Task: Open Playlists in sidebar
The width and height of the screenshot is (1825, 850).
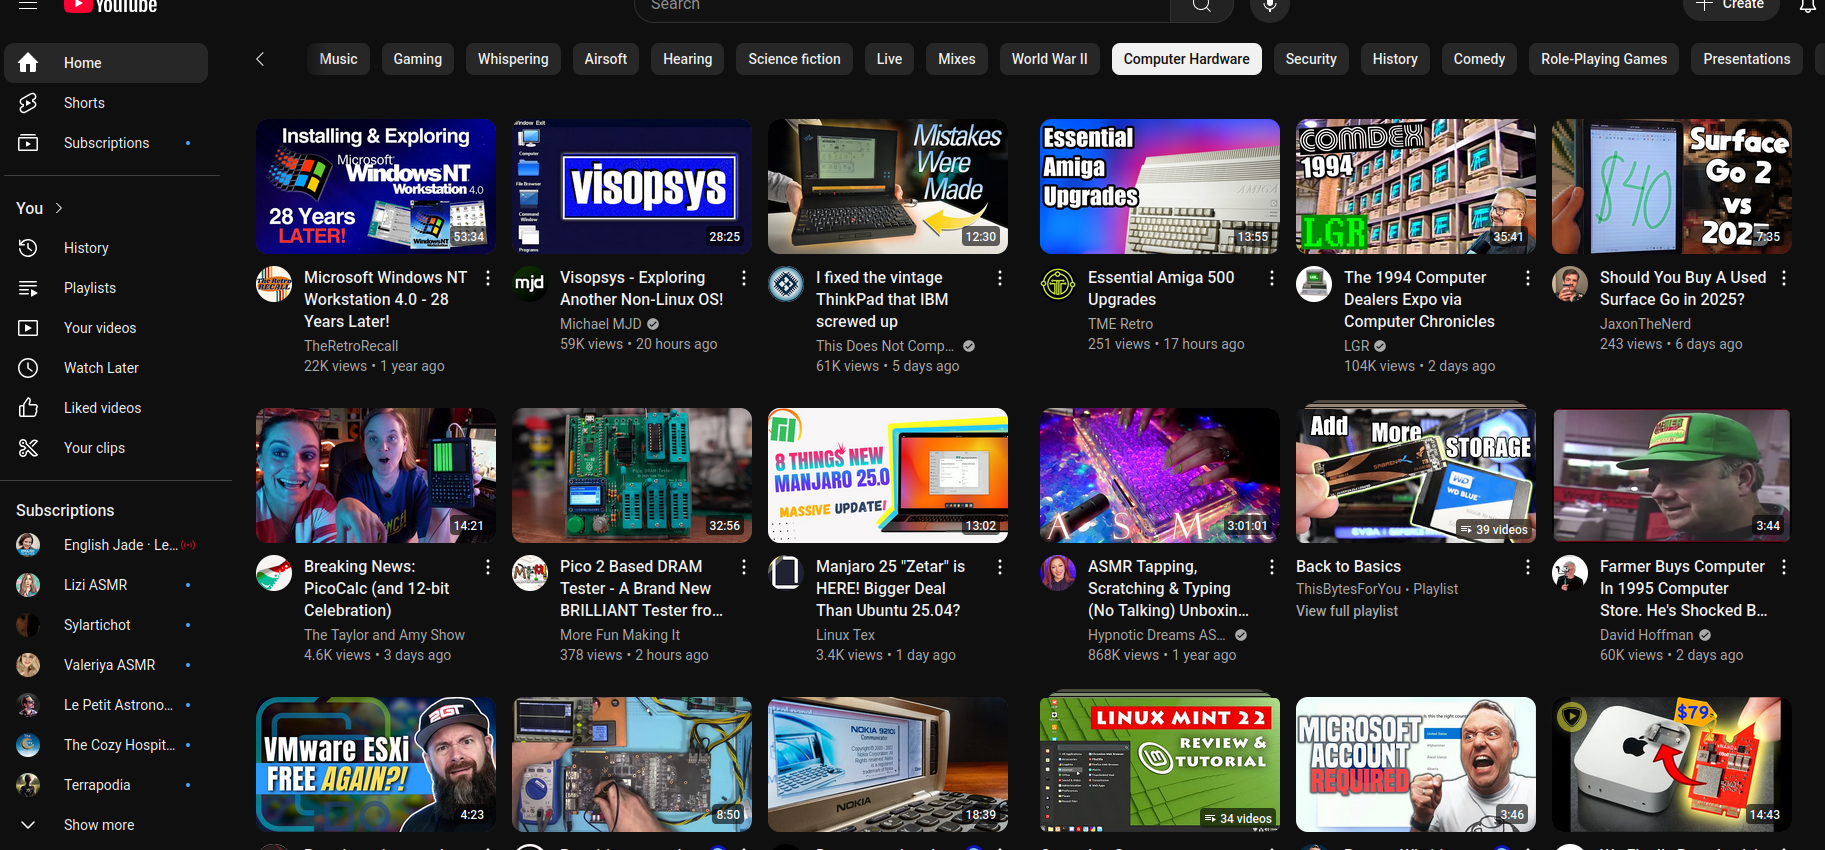Action: [106, 288]
